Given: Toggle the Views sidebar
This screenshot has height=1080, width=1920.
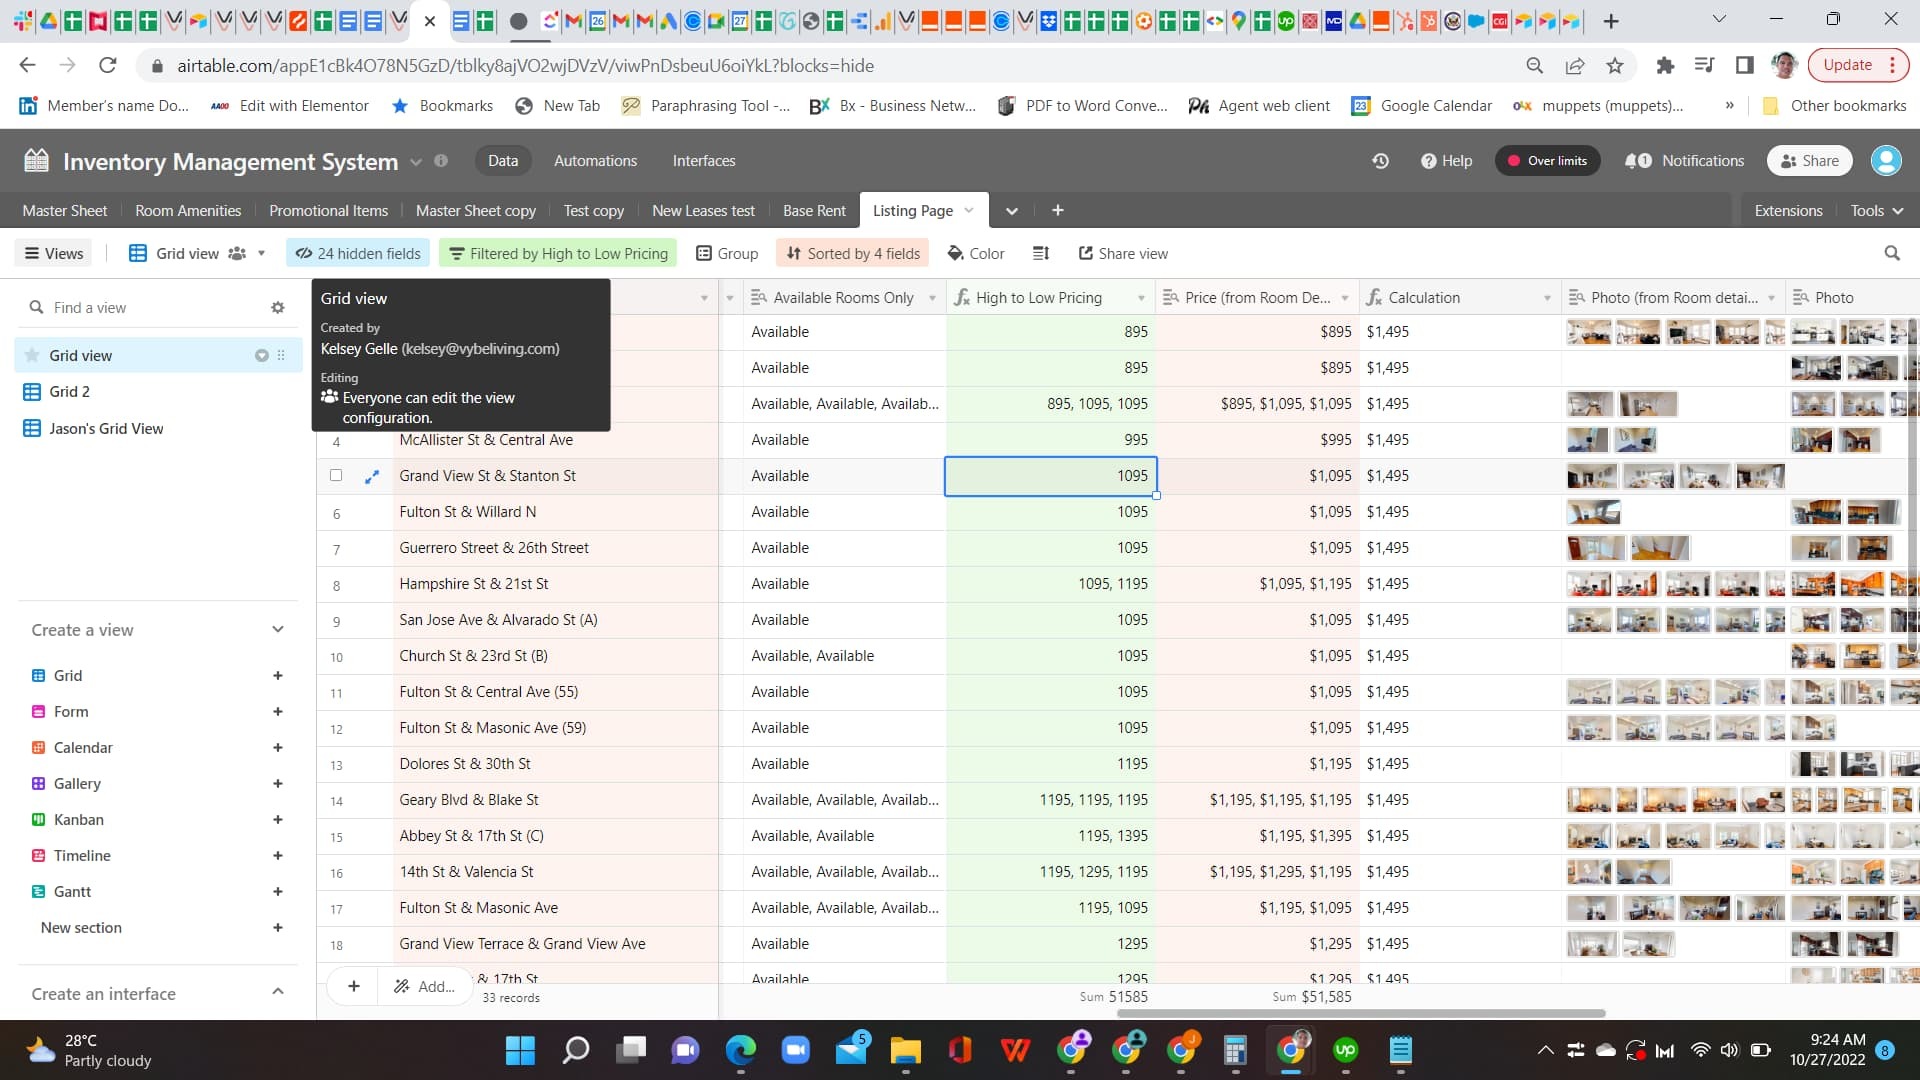Looking at the screenshot, I should tap(54, 254).
